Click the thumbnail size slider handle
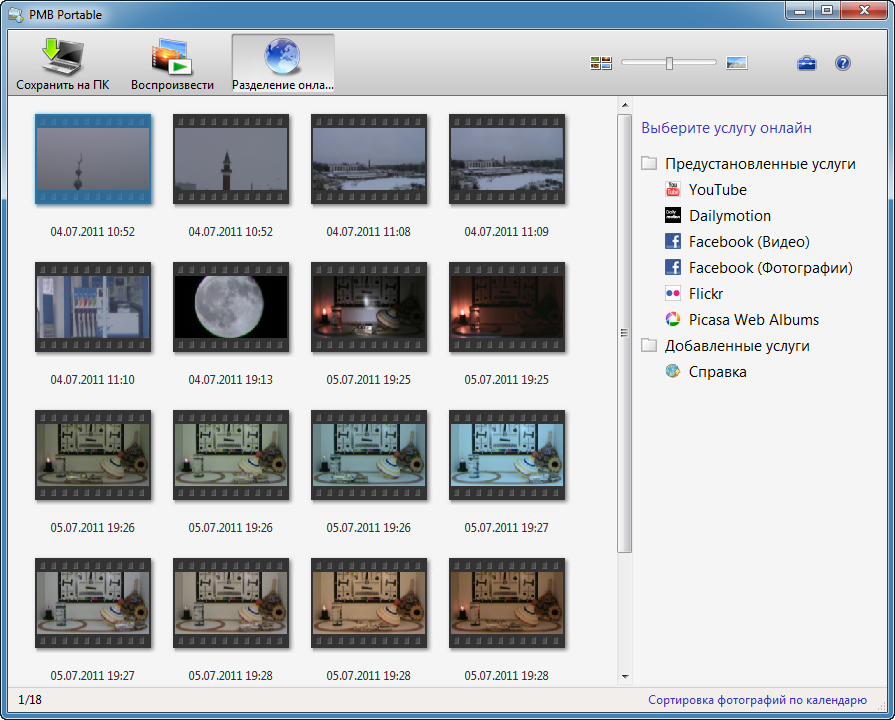This screenshot has height=720, width=895. point(669,63)
